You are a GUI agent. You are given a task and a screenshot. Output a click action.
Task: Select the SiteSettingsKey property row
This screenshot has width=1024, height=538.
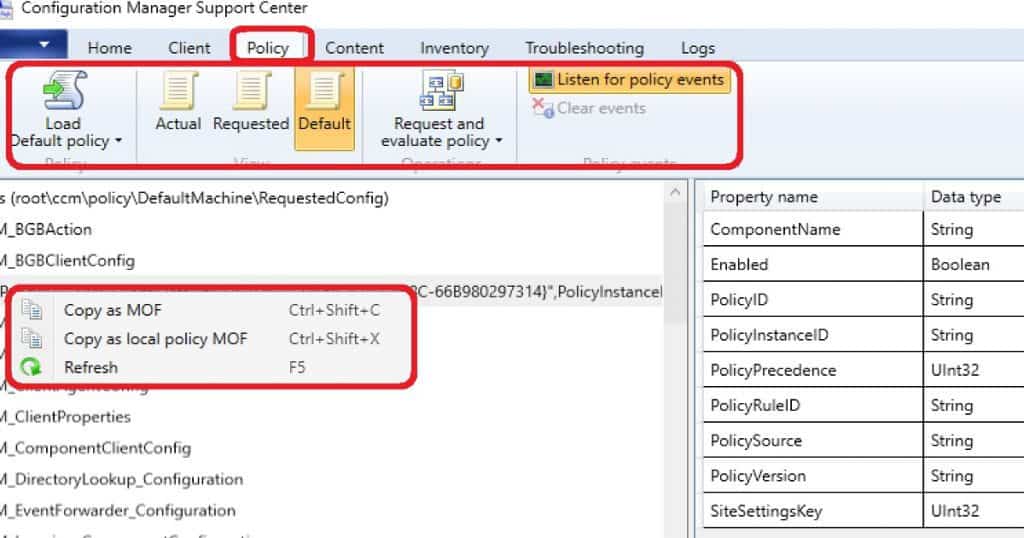[863, 511]
